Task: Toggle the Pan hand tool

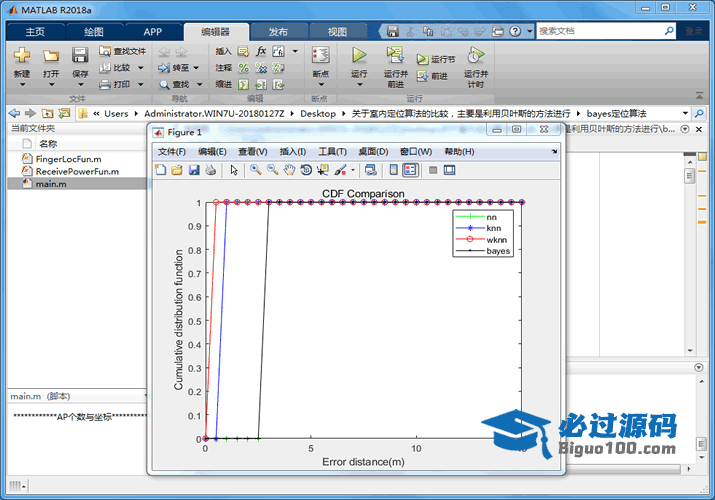Action: pos(289,170)
